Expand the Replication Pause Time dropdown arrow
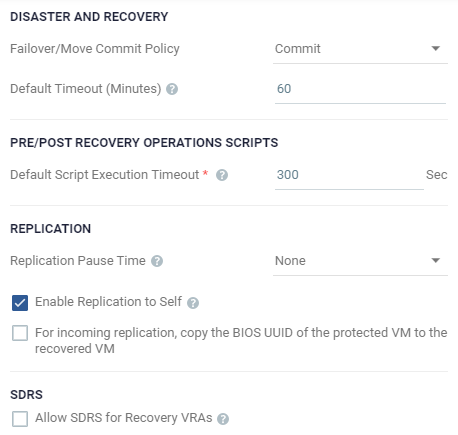Screen dimensions: 458x435 [x=436, y=260]
